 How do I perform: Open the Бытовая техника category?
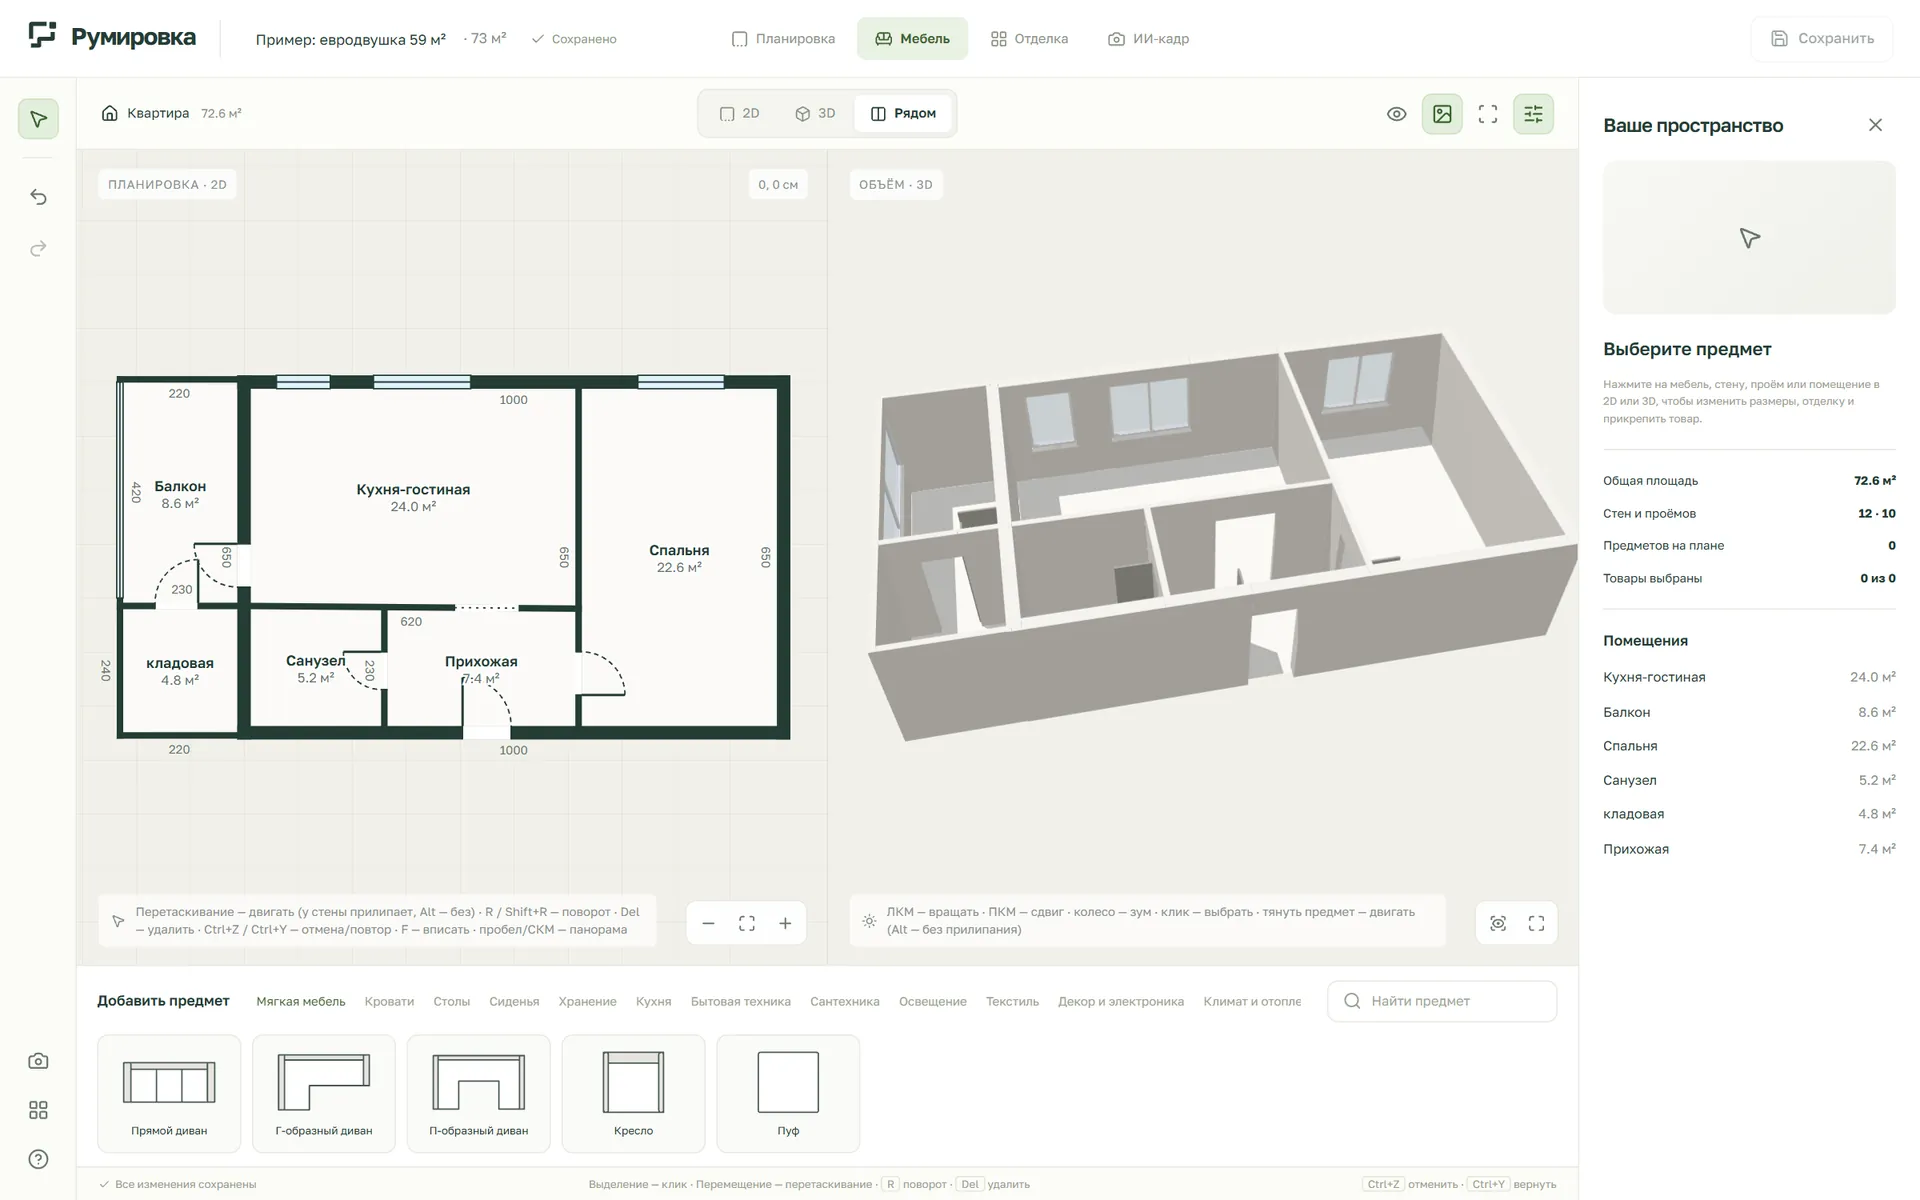(740, 1001)
